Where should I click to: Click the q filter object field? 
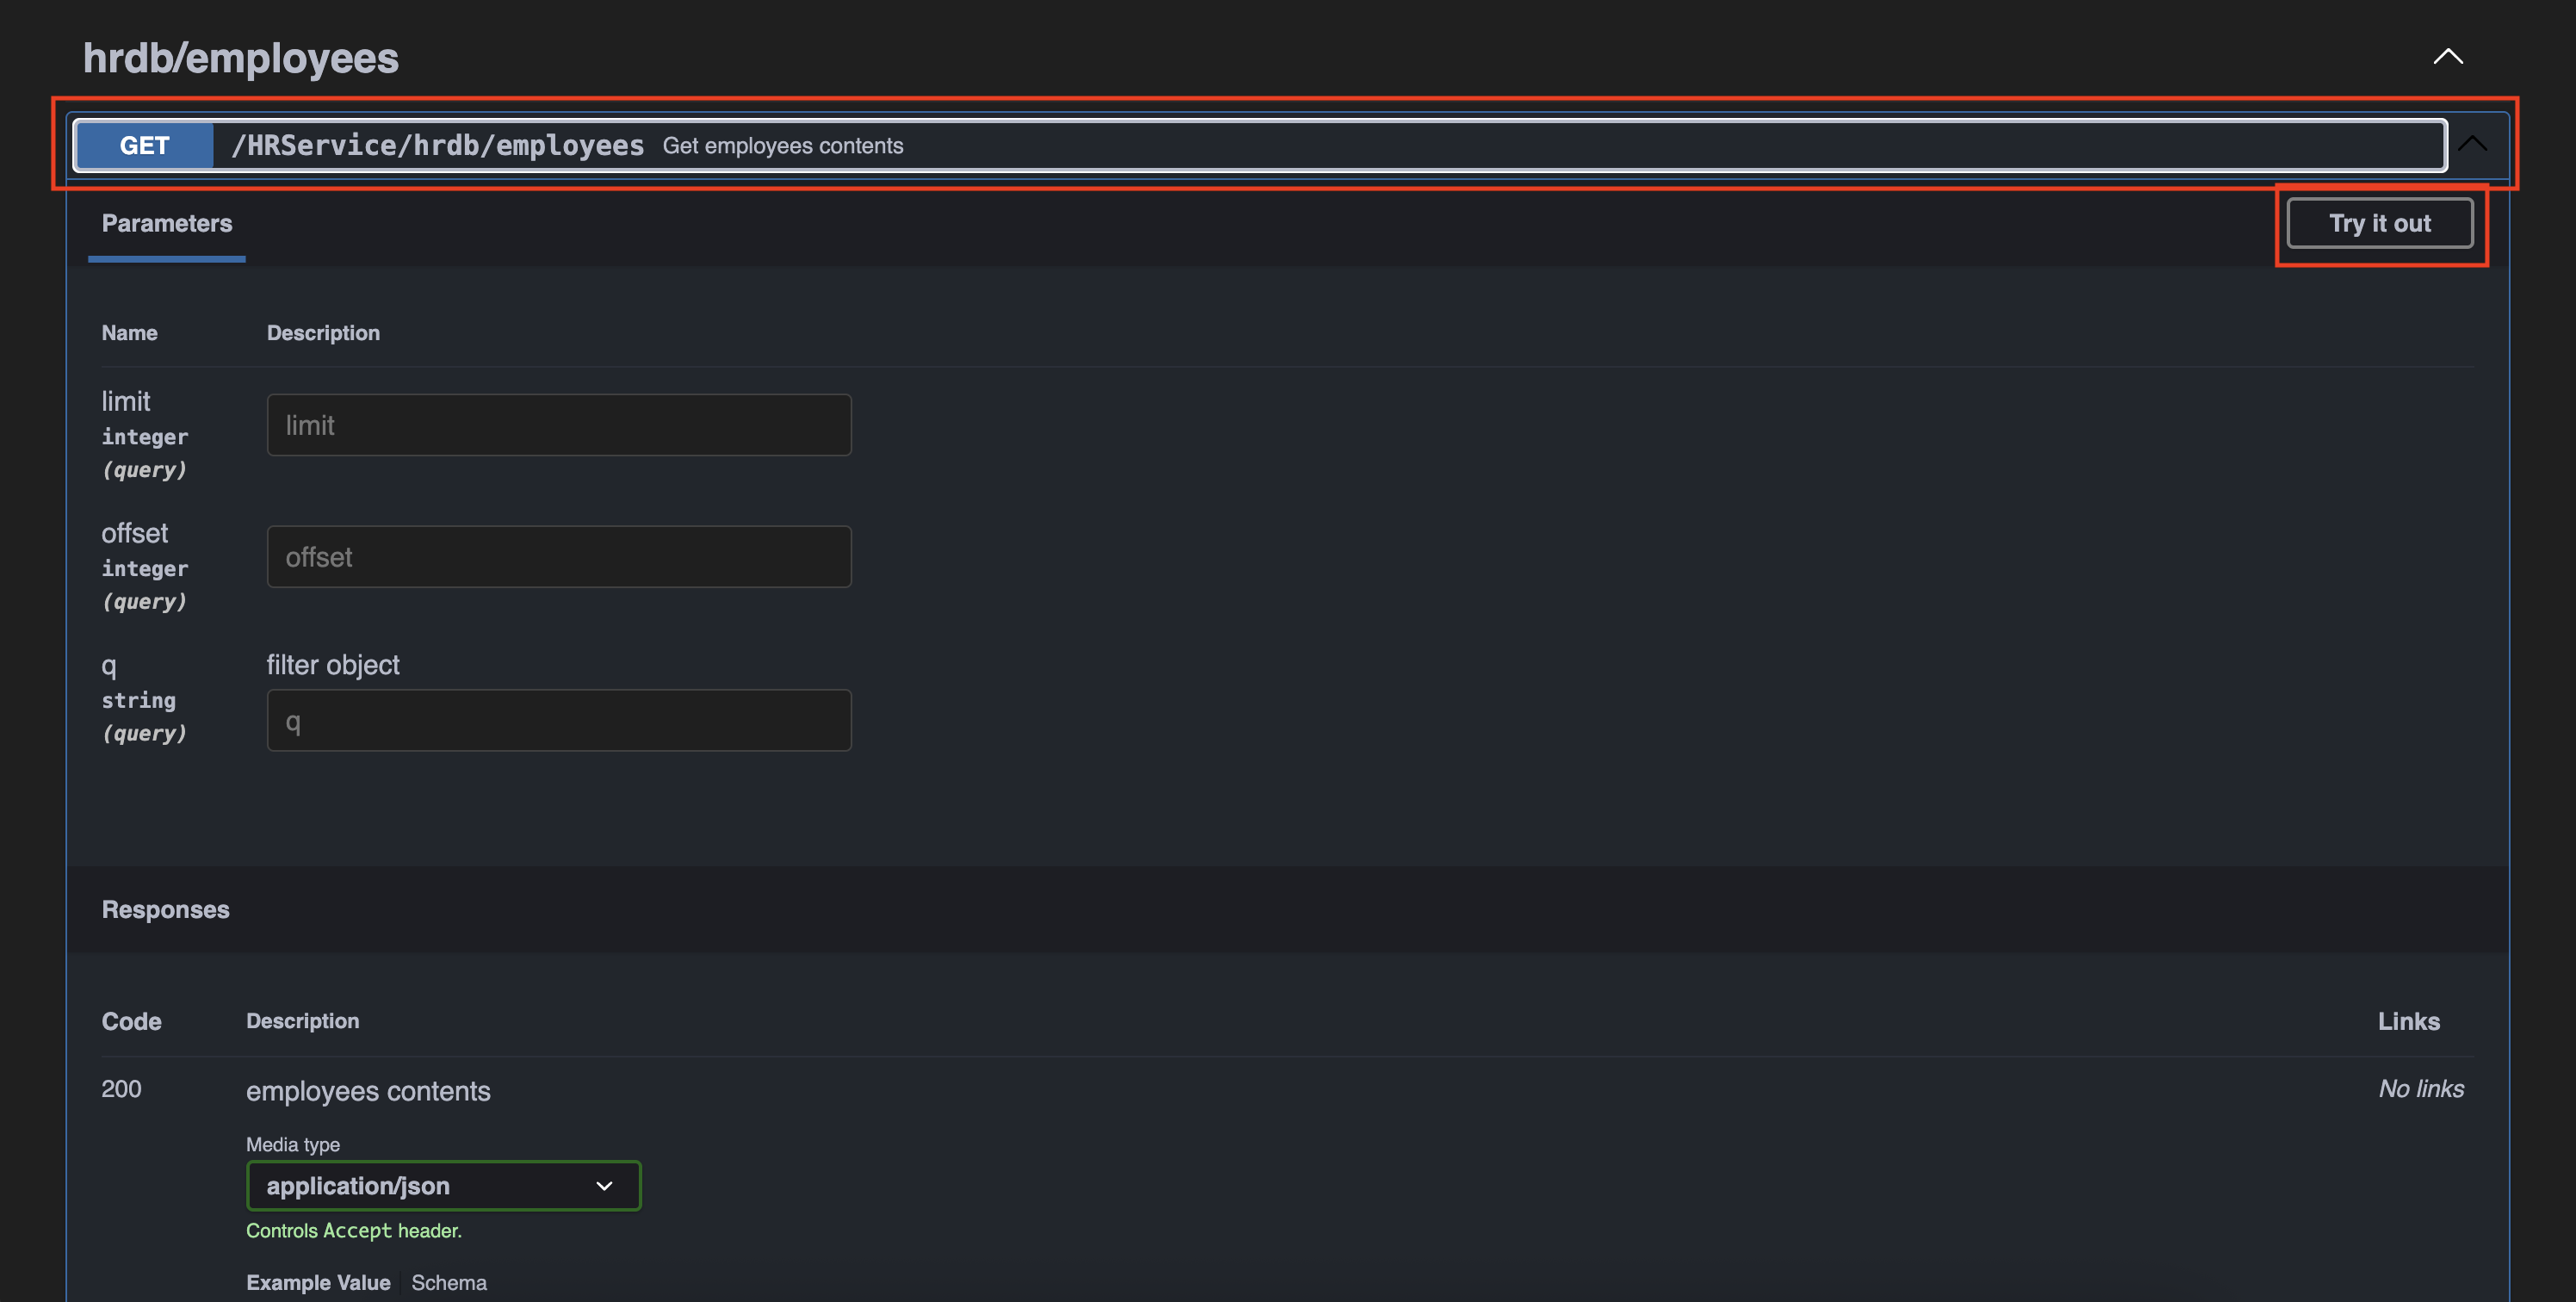coord(559,721)
